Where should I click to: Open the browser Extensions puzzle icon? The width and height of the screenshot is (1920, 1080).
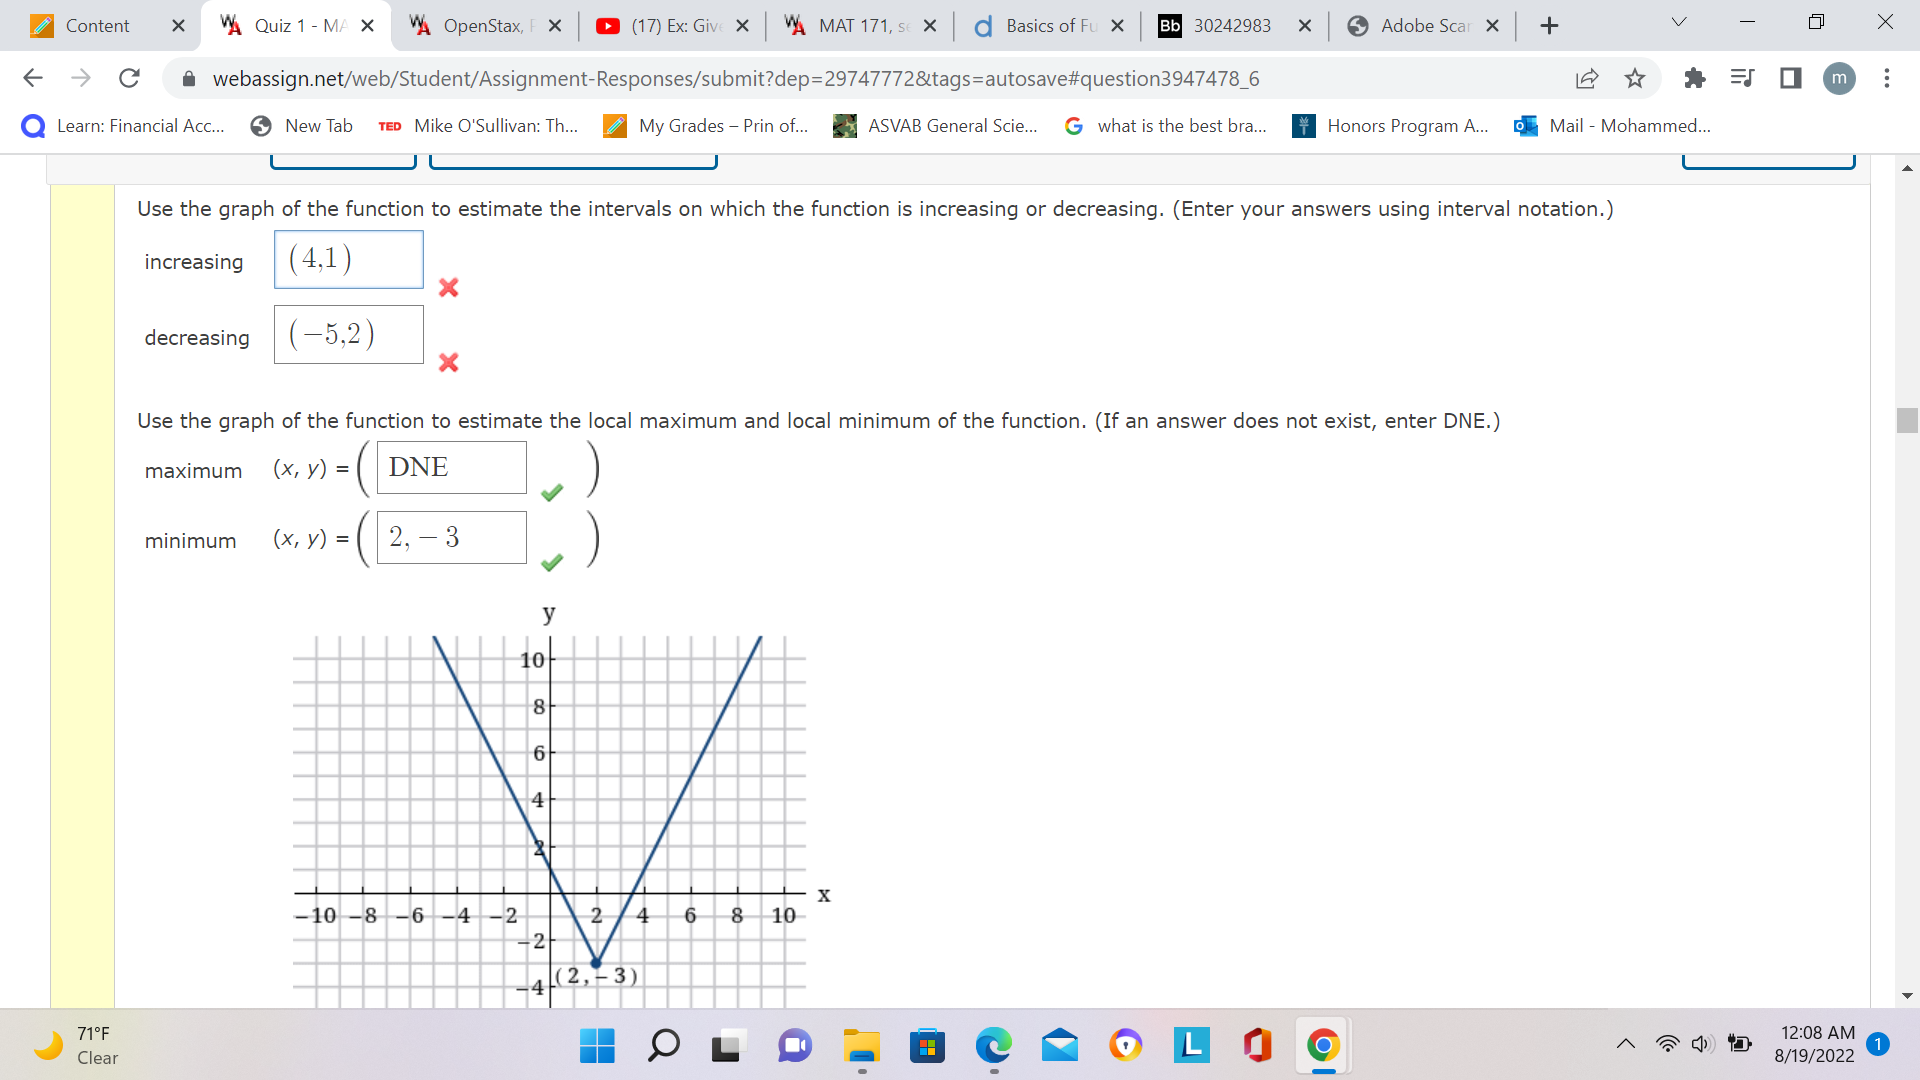pyautogui.click(x=1695, y=78)
